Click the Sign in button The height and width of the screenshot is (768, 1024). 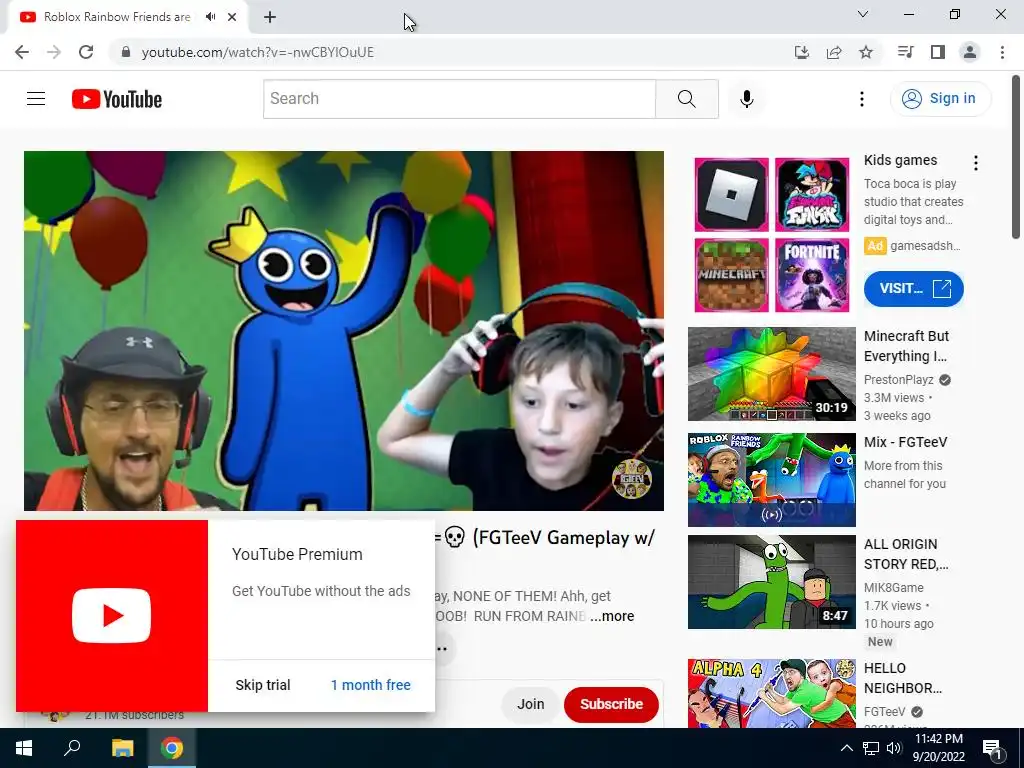pos(940,99)
